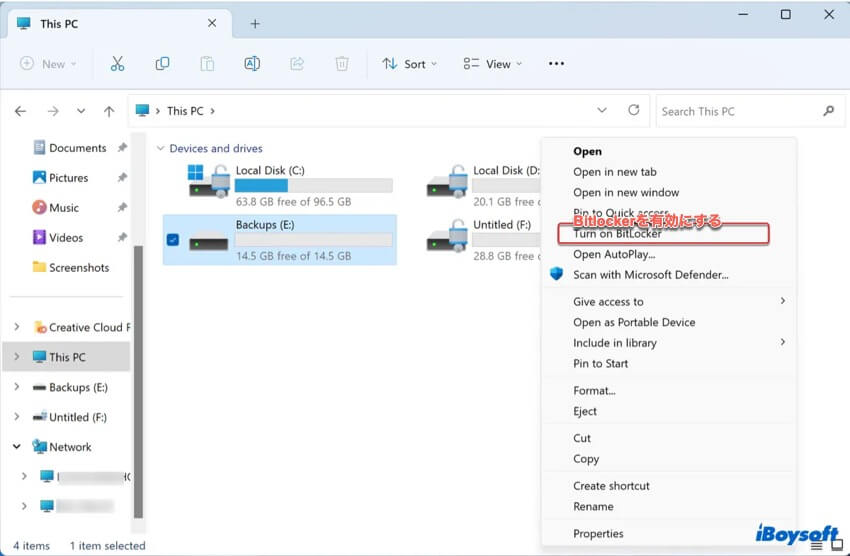Choose Rename from context menu
Screen dimensions: 850x556
coord(594,506)
